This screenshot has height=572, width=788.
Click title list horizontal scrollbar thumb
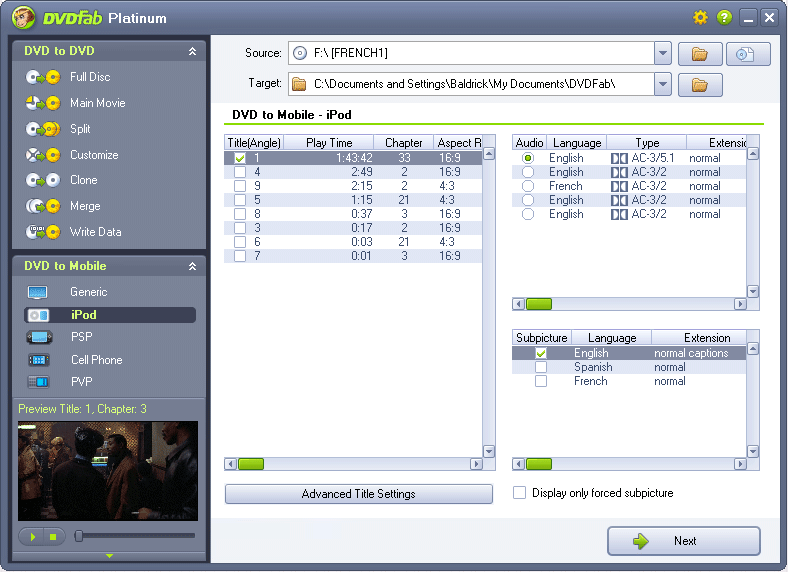[251, 464]
